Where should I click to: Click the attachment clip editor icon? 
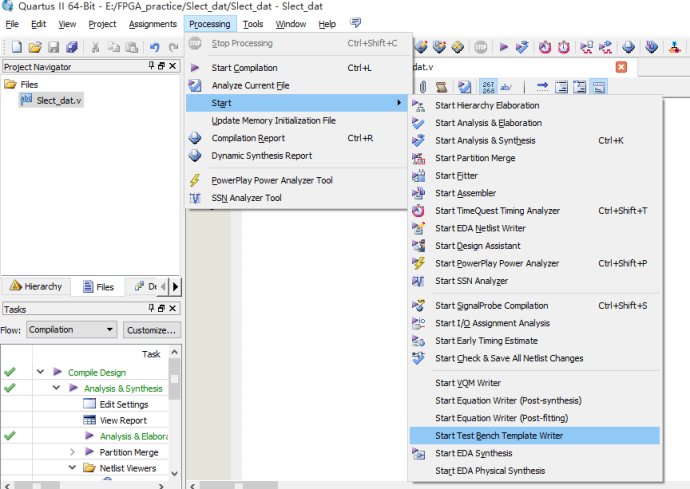tap(423, 87)
